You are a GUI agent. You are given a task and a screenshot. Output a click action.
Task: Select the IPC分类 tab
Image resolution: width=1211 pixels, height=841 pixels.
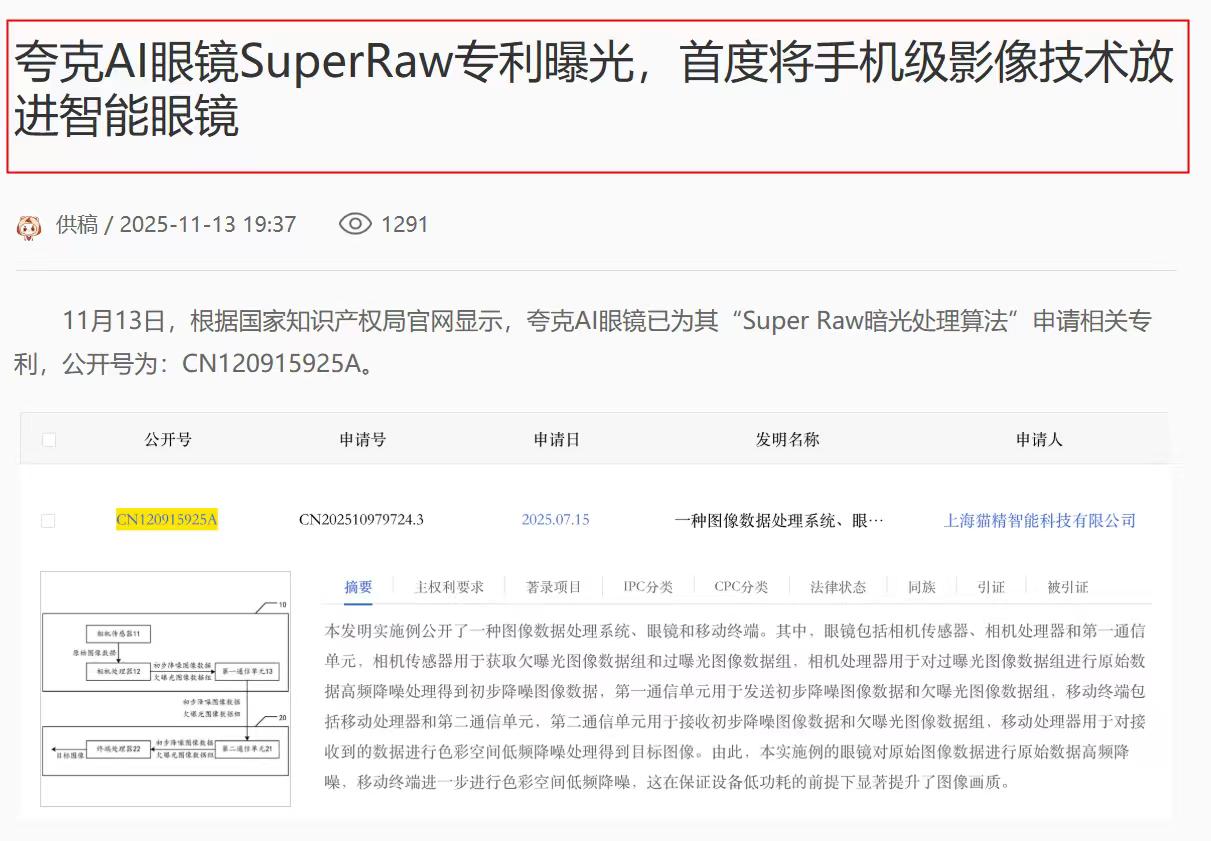(x=648, y=587)
